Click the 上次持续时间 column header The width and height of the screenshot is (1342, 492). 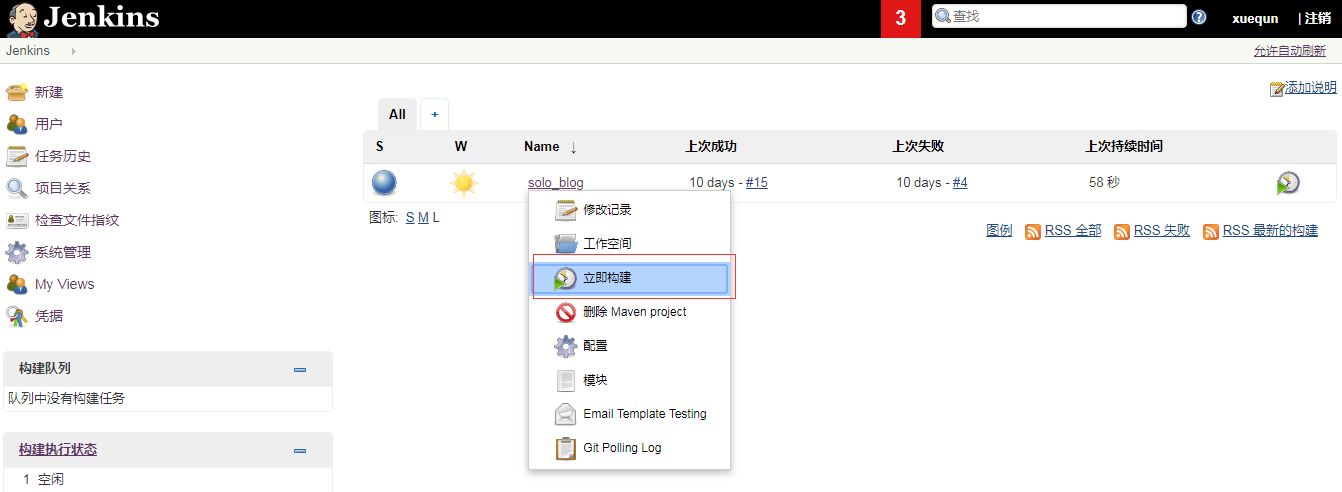(x=1124, y=147)
